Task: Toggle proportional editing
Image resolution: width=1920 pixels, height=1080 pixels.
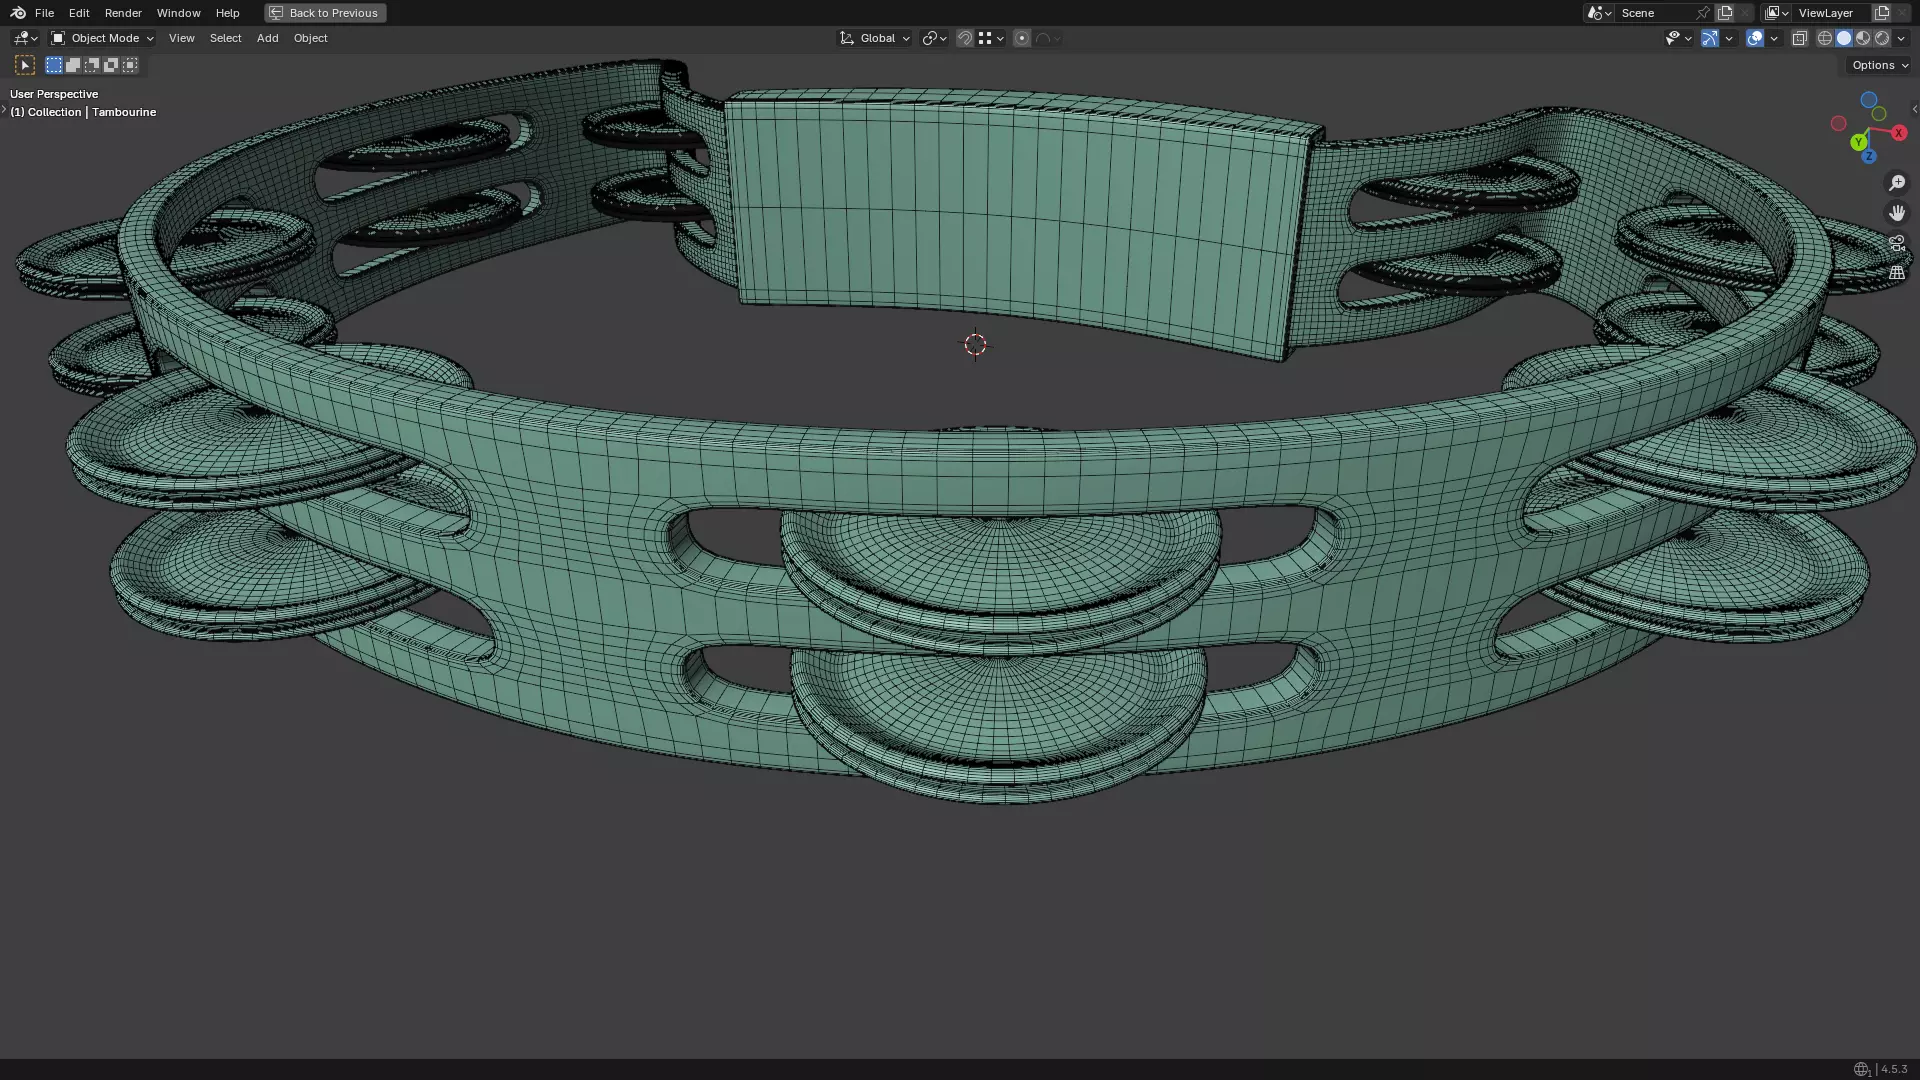Action: coord(1021,38)
